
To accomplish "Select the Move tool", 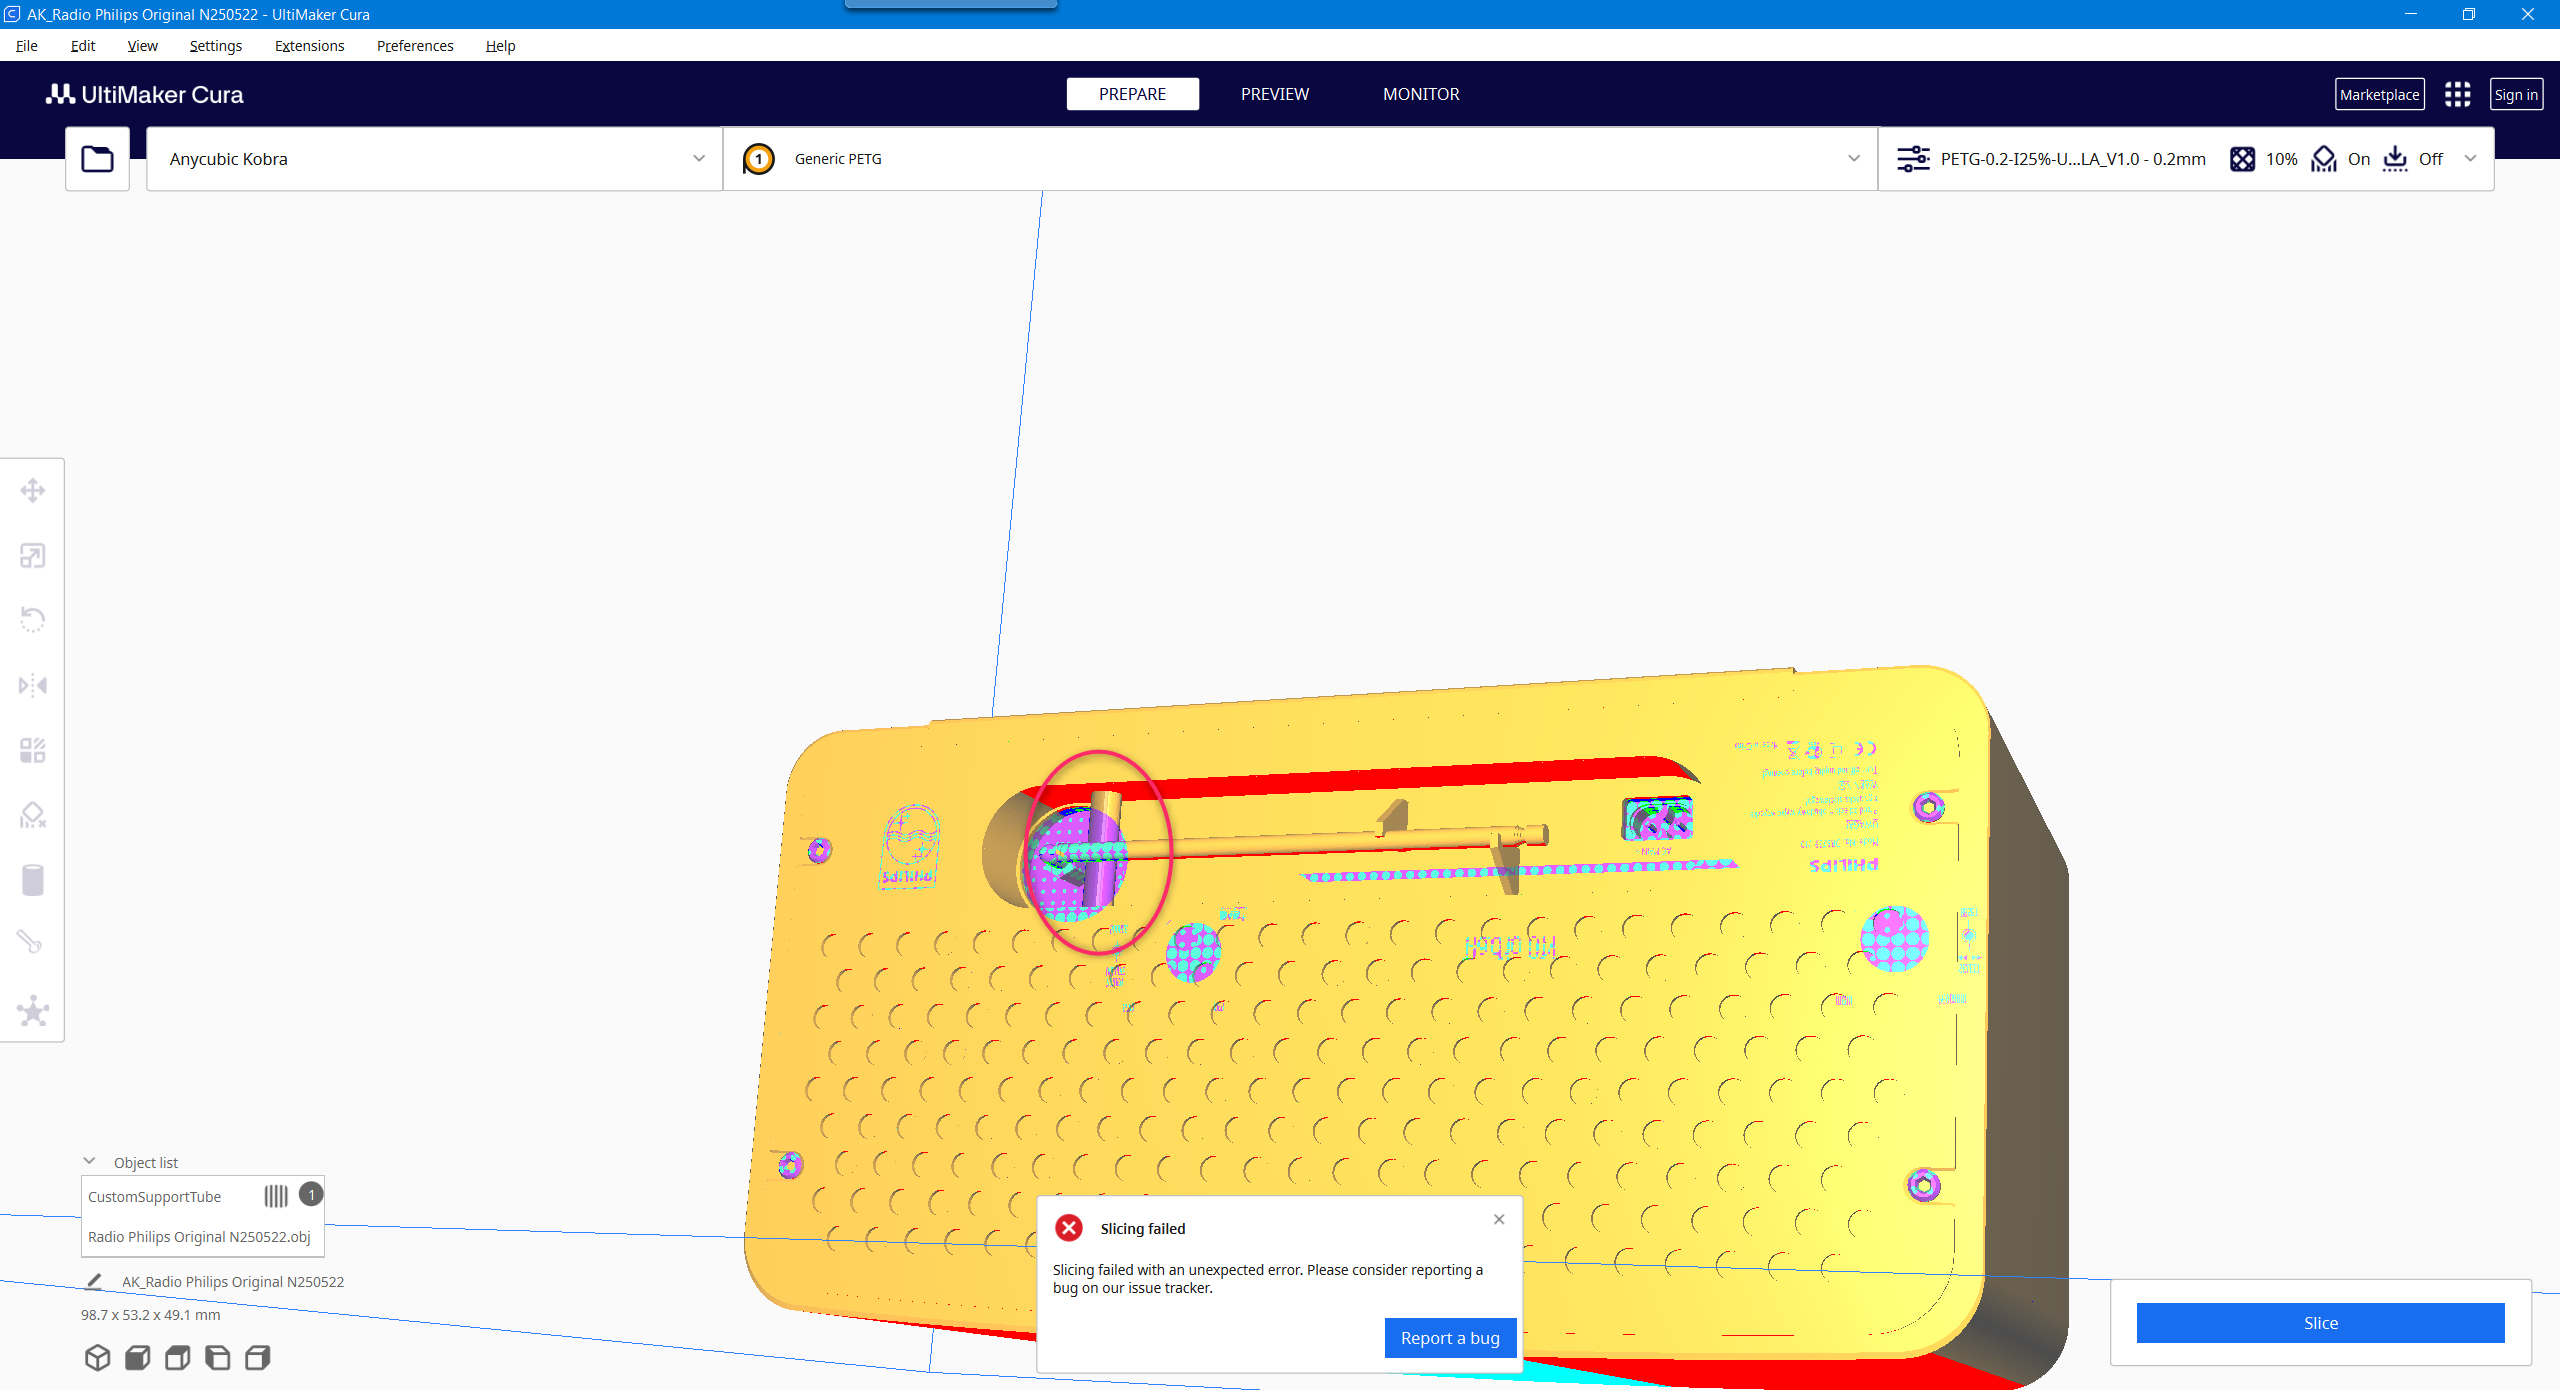I will [33, 490].
